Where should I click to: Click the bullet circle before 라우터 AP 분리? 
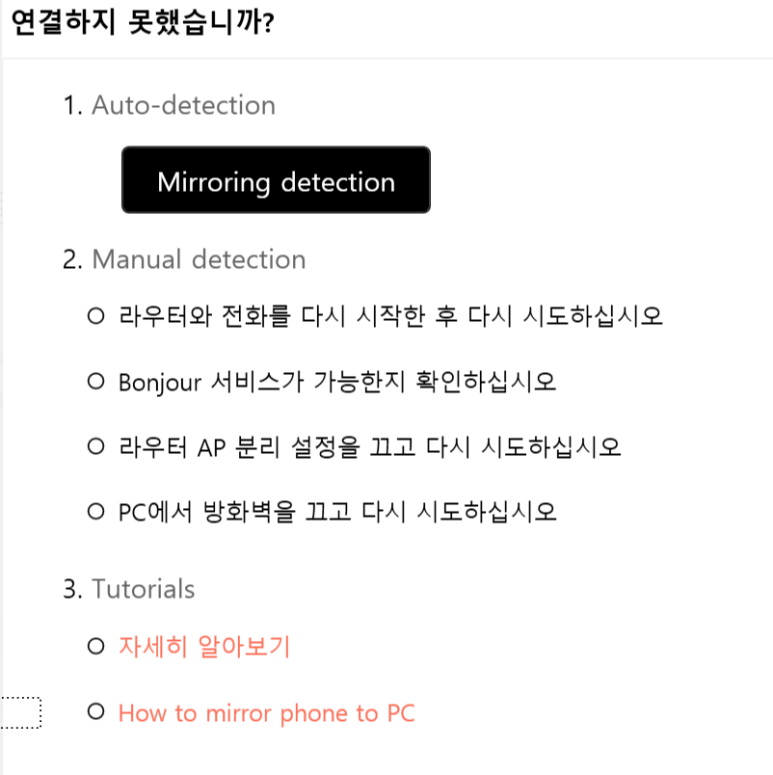tap(96, 446)
